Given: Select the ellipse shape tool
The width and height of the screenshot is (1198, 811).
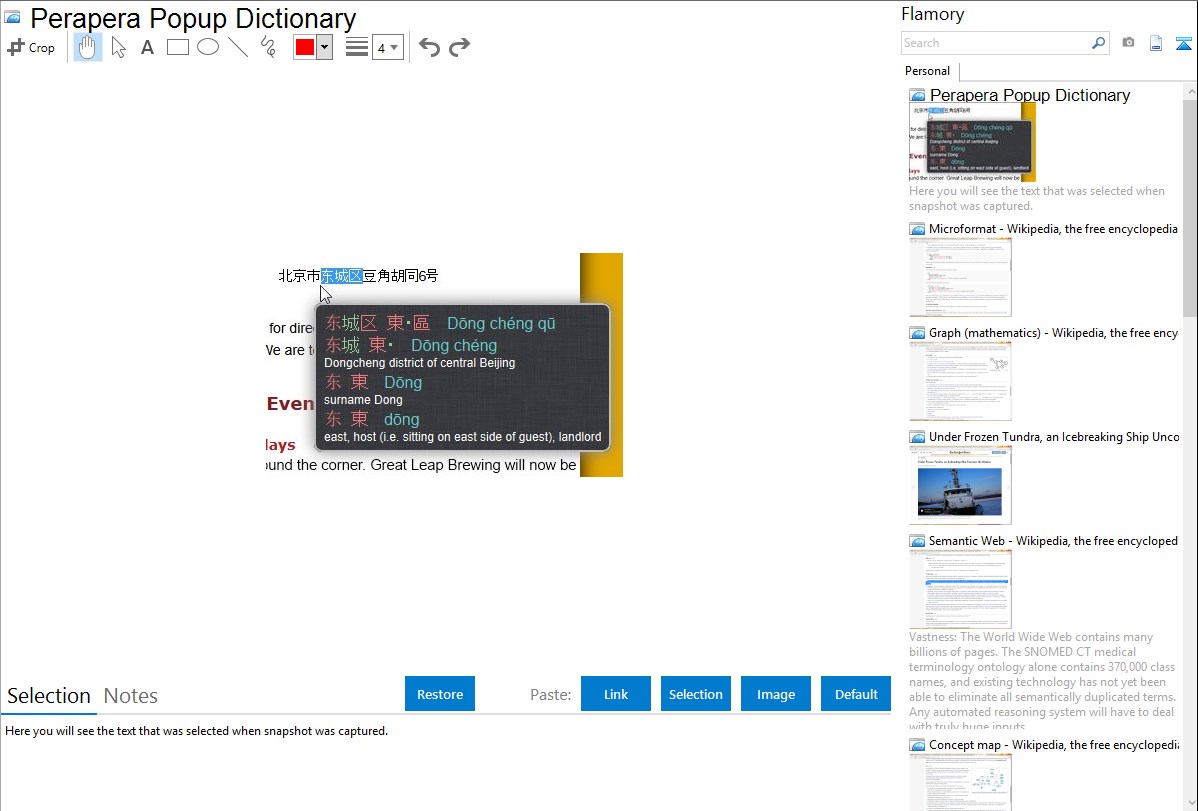Looking at the screenshot, I should point(208,47).
